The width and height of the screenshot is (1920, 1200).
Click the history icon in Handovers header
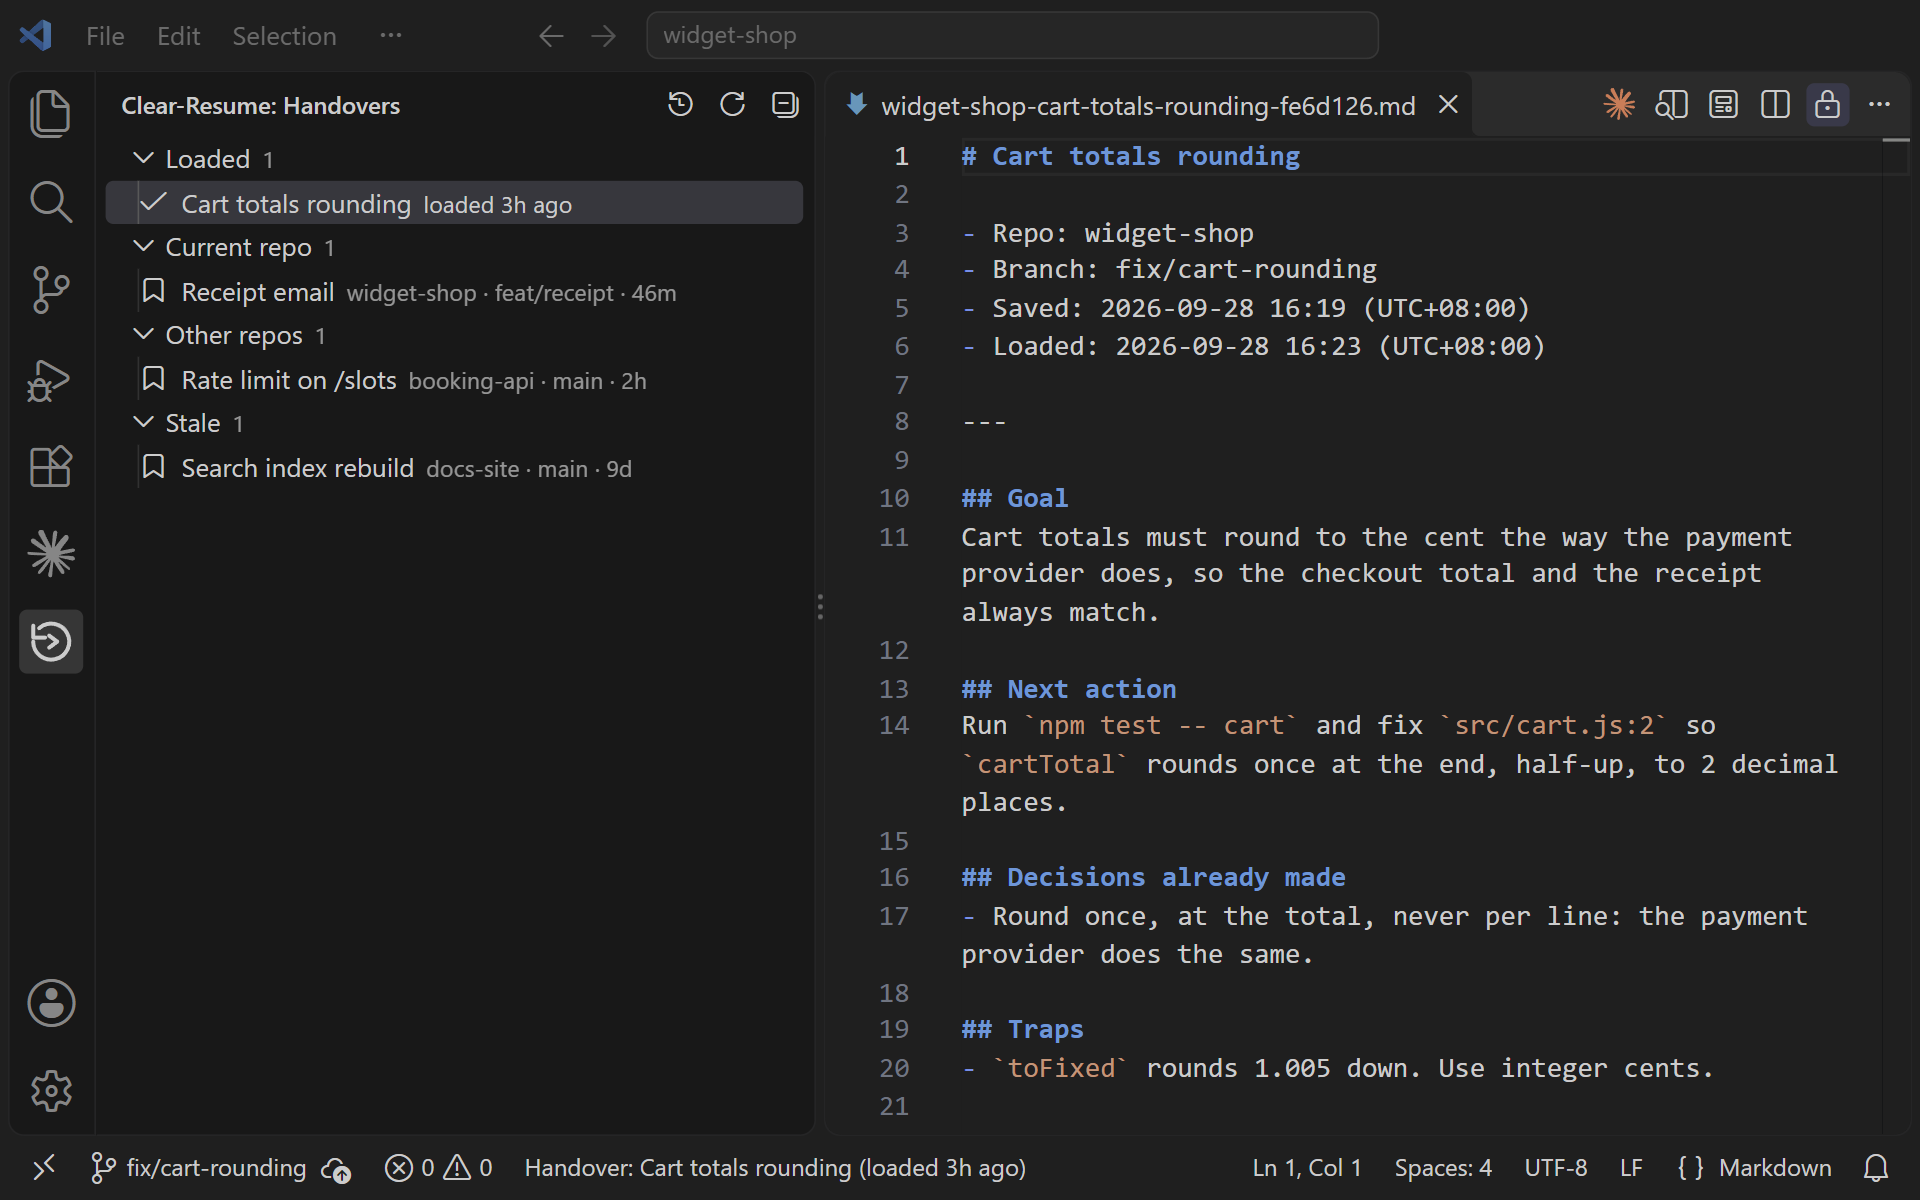[x=680, y=105]
